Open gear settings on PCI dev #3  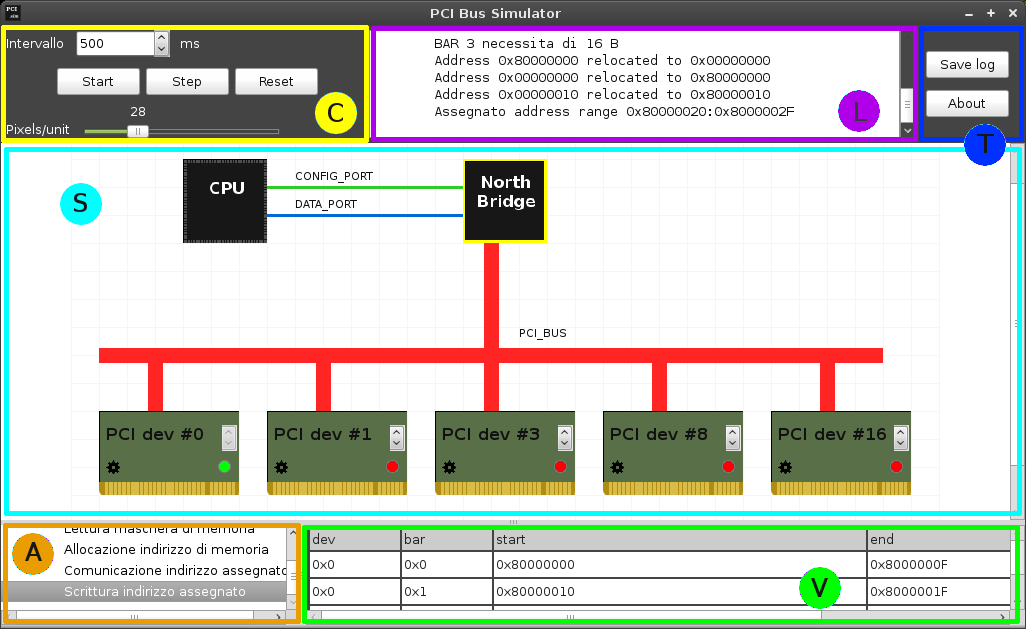450,467
